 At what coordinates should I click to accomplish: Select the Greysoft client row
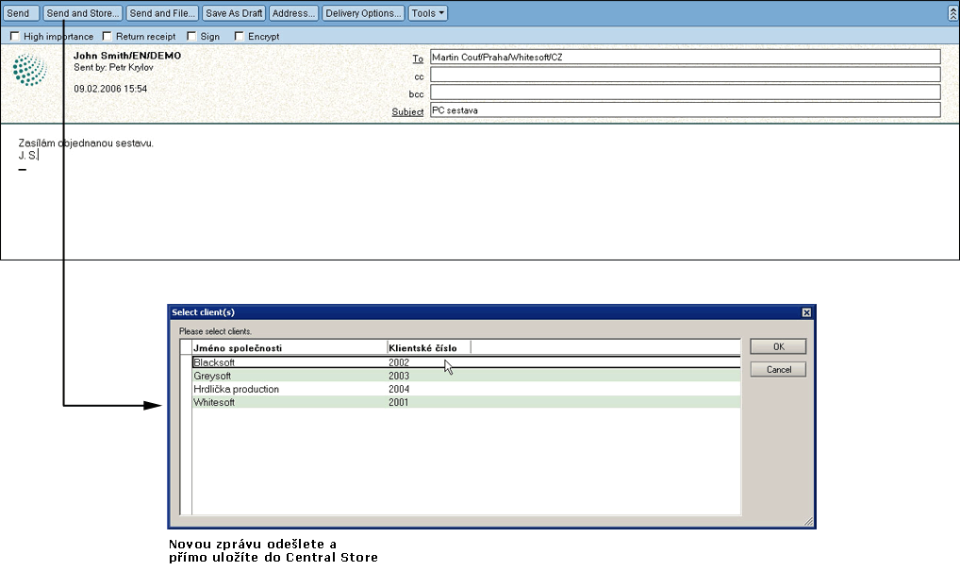288,376
